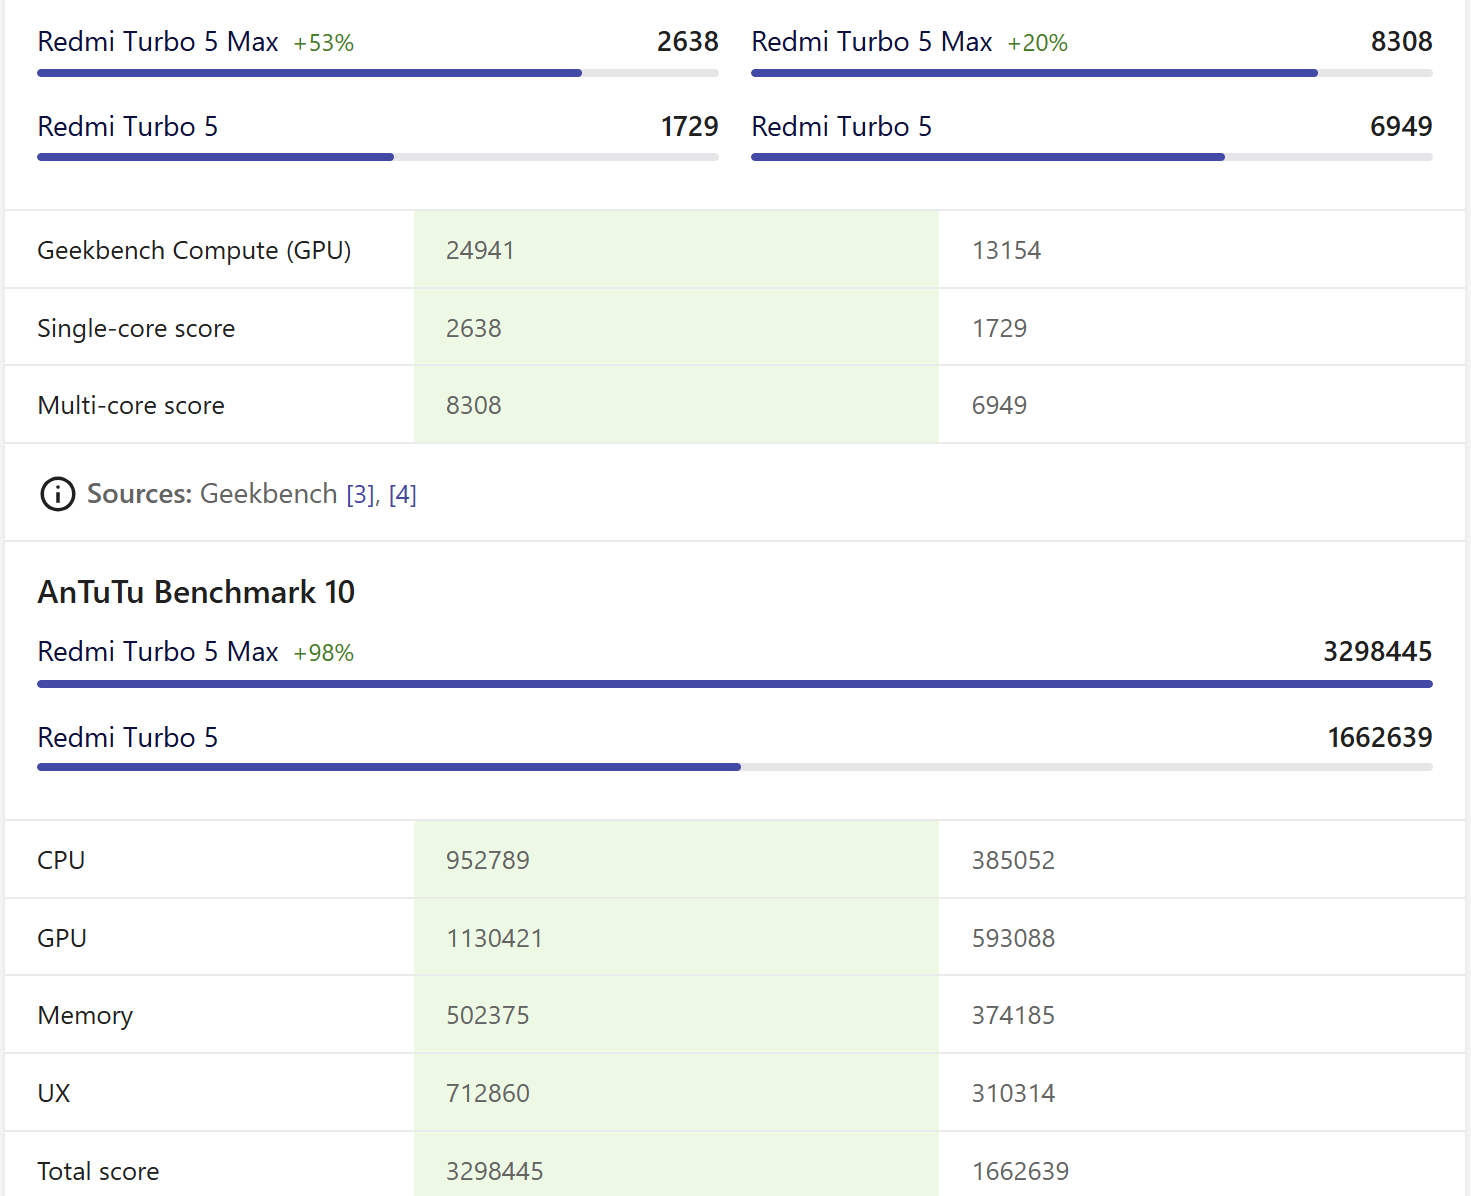Click the single-core bar under Redmi Turbo 5 Max +53%
The height and width of the screenshot is (1196, 1471).
coord(378,73)
